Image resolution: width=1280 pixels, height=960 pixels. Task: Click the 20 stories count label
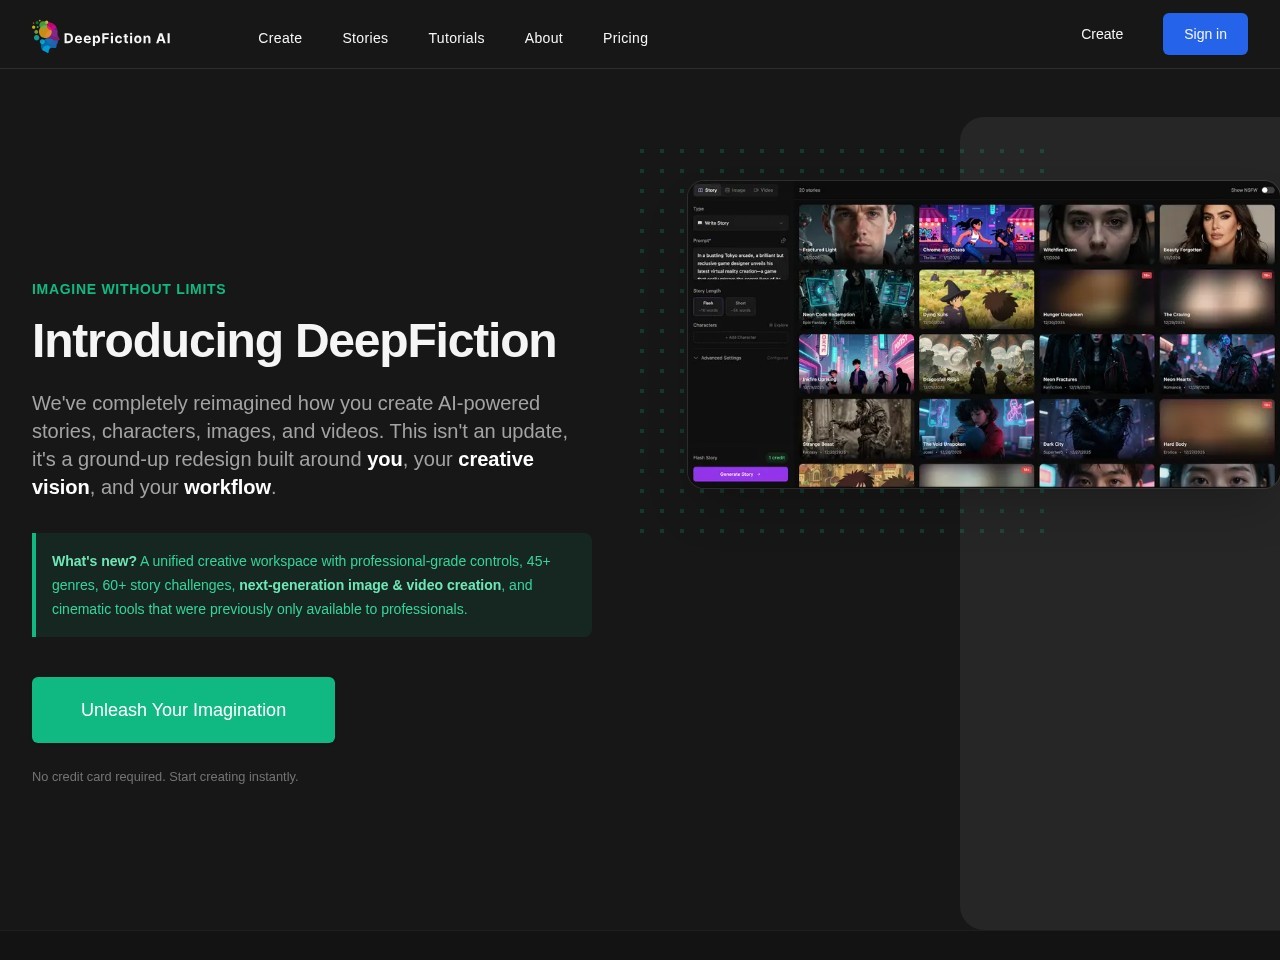pos(810,190)
